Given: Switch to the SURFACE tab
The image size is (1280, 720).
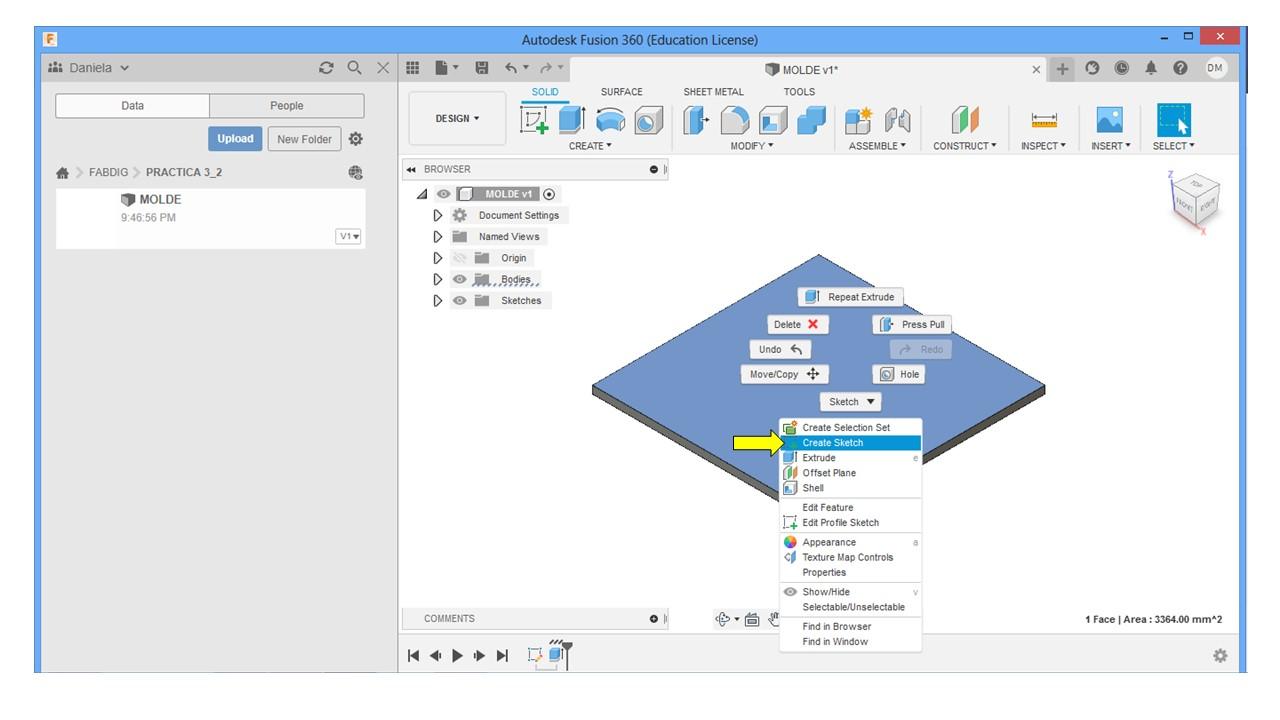Looking at the screenshot, I should click(x=622, y=92).
